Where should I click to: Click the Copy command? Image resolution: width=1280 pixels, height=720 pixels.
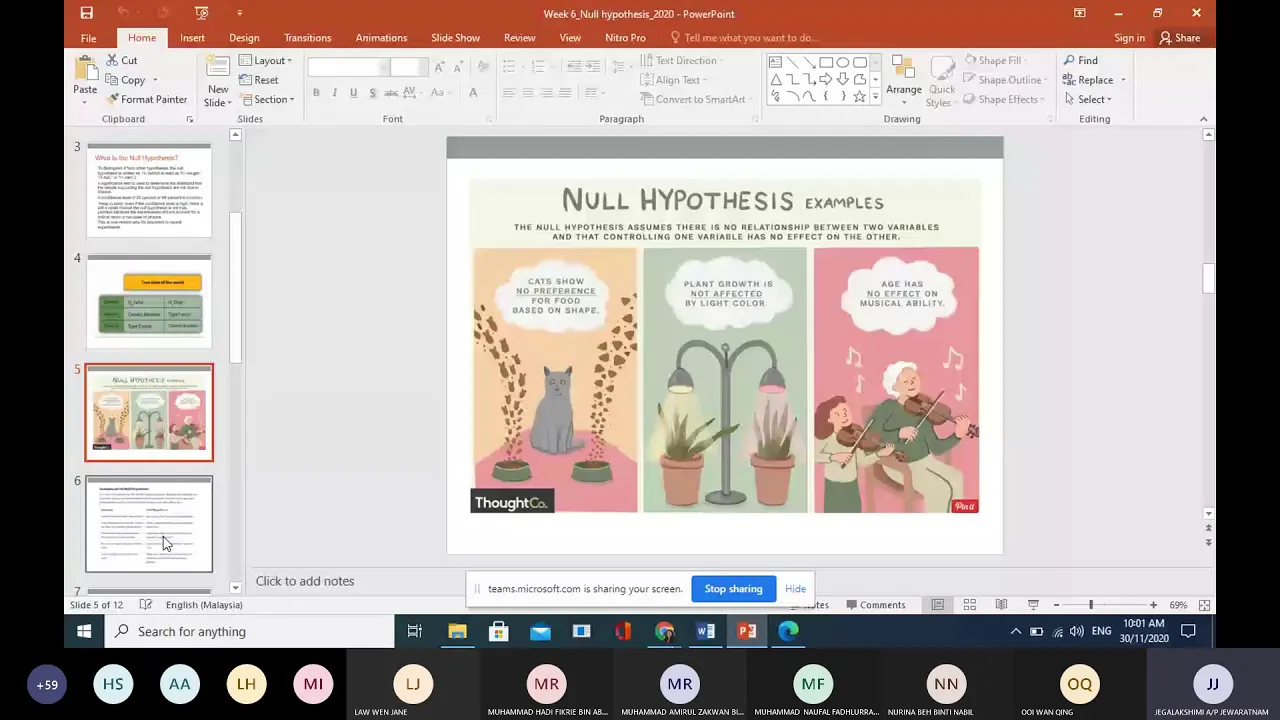[x=125, y=80]
